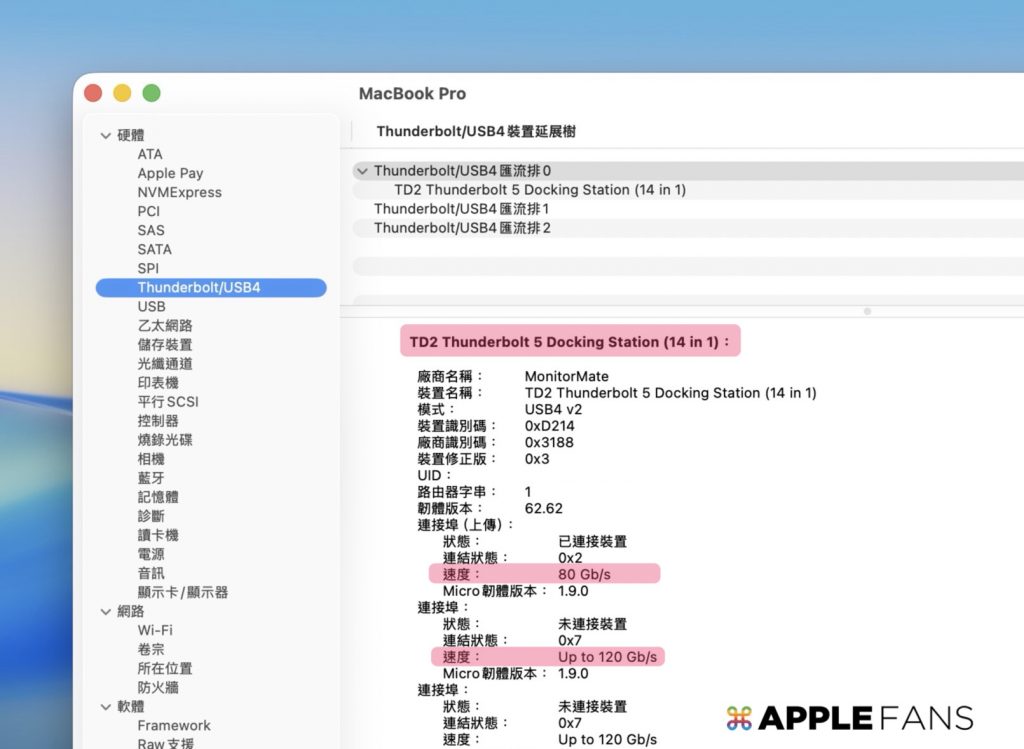1024x749 pixels.
Task: Select TD2 Thunderbolt 5 Docking Station row
Action: tap(539, 190)
